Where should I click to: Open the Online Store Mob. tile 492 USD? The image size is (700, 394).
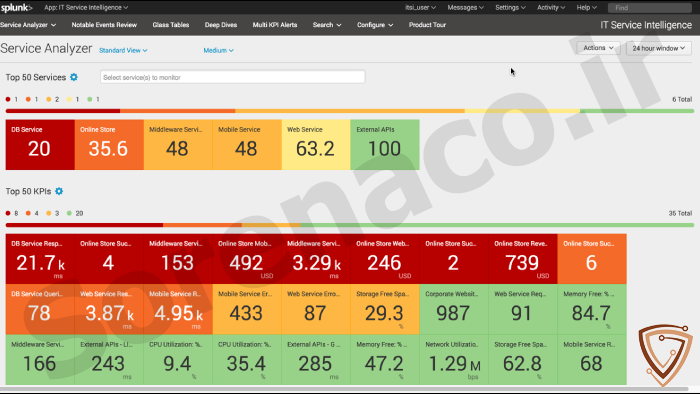pyautogui.click(x=247, y=259)
